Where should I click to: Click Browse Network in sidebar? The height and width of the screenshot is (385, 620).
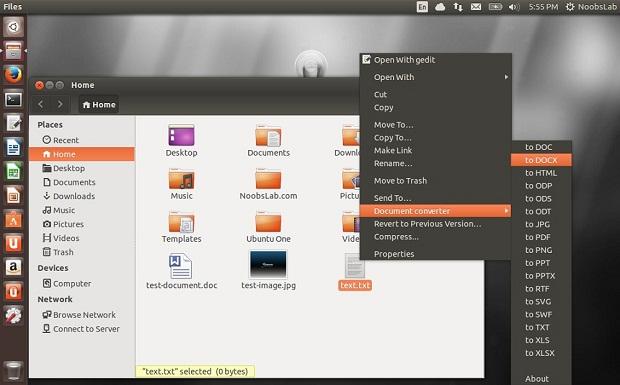pos(82,315)
